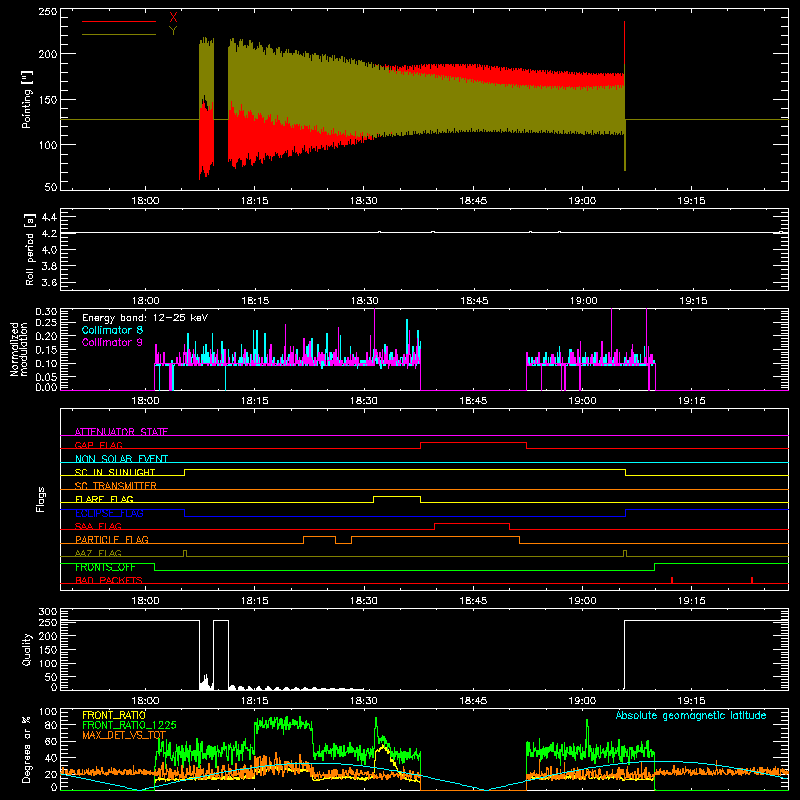Click the 'Normalized modulation' axis title
This screenshot has width=800, height=800.
(x=19, y=349)
